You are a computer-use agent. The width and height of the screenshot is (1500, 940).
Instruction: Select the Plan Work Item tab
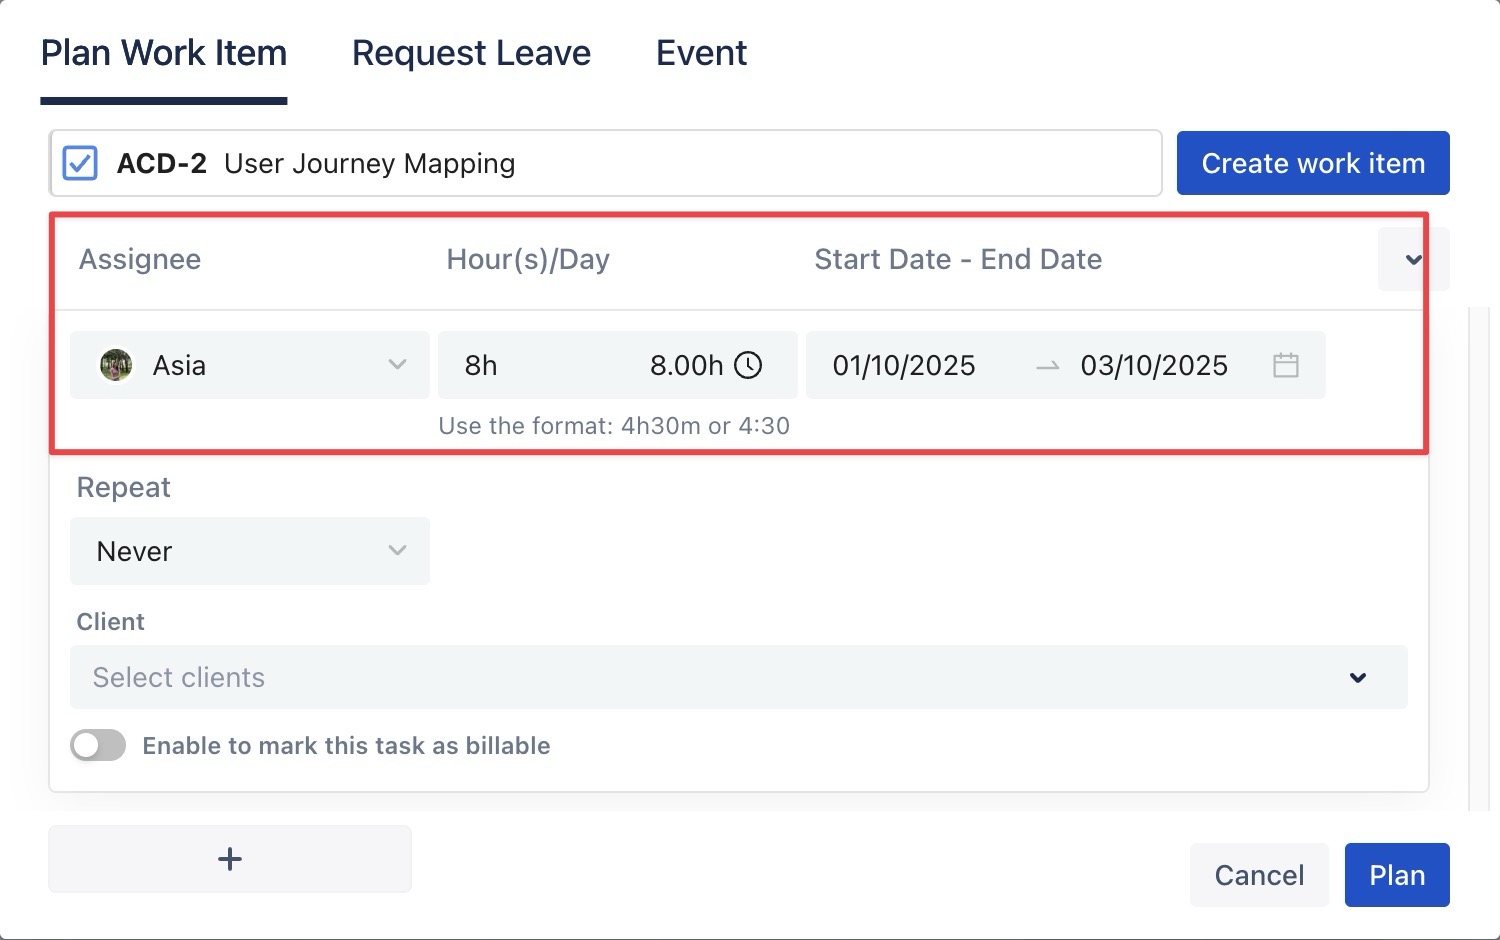164,53
